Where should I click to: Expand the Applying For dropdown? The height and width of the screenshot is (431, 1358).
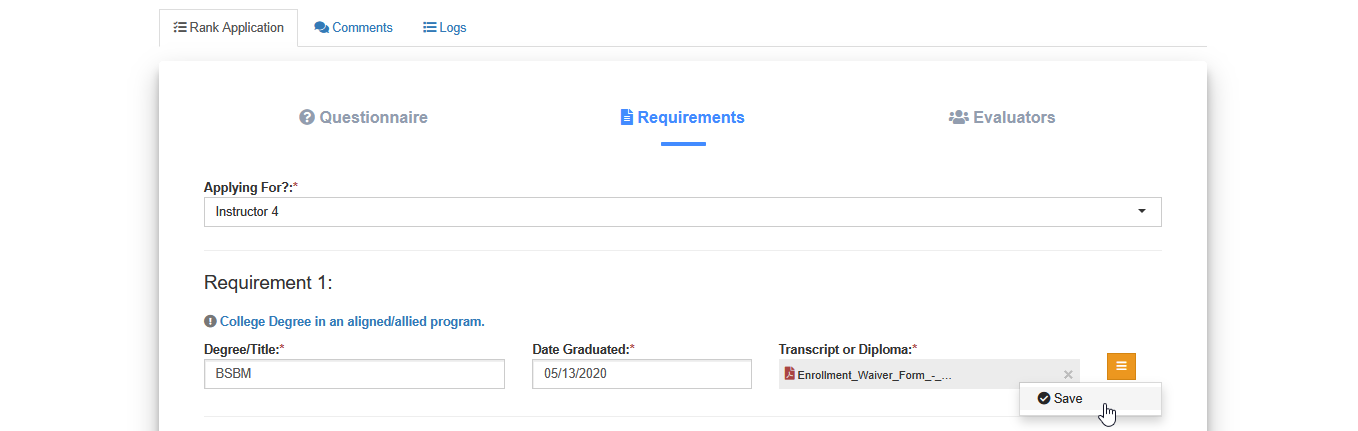[x=682, y=212]
